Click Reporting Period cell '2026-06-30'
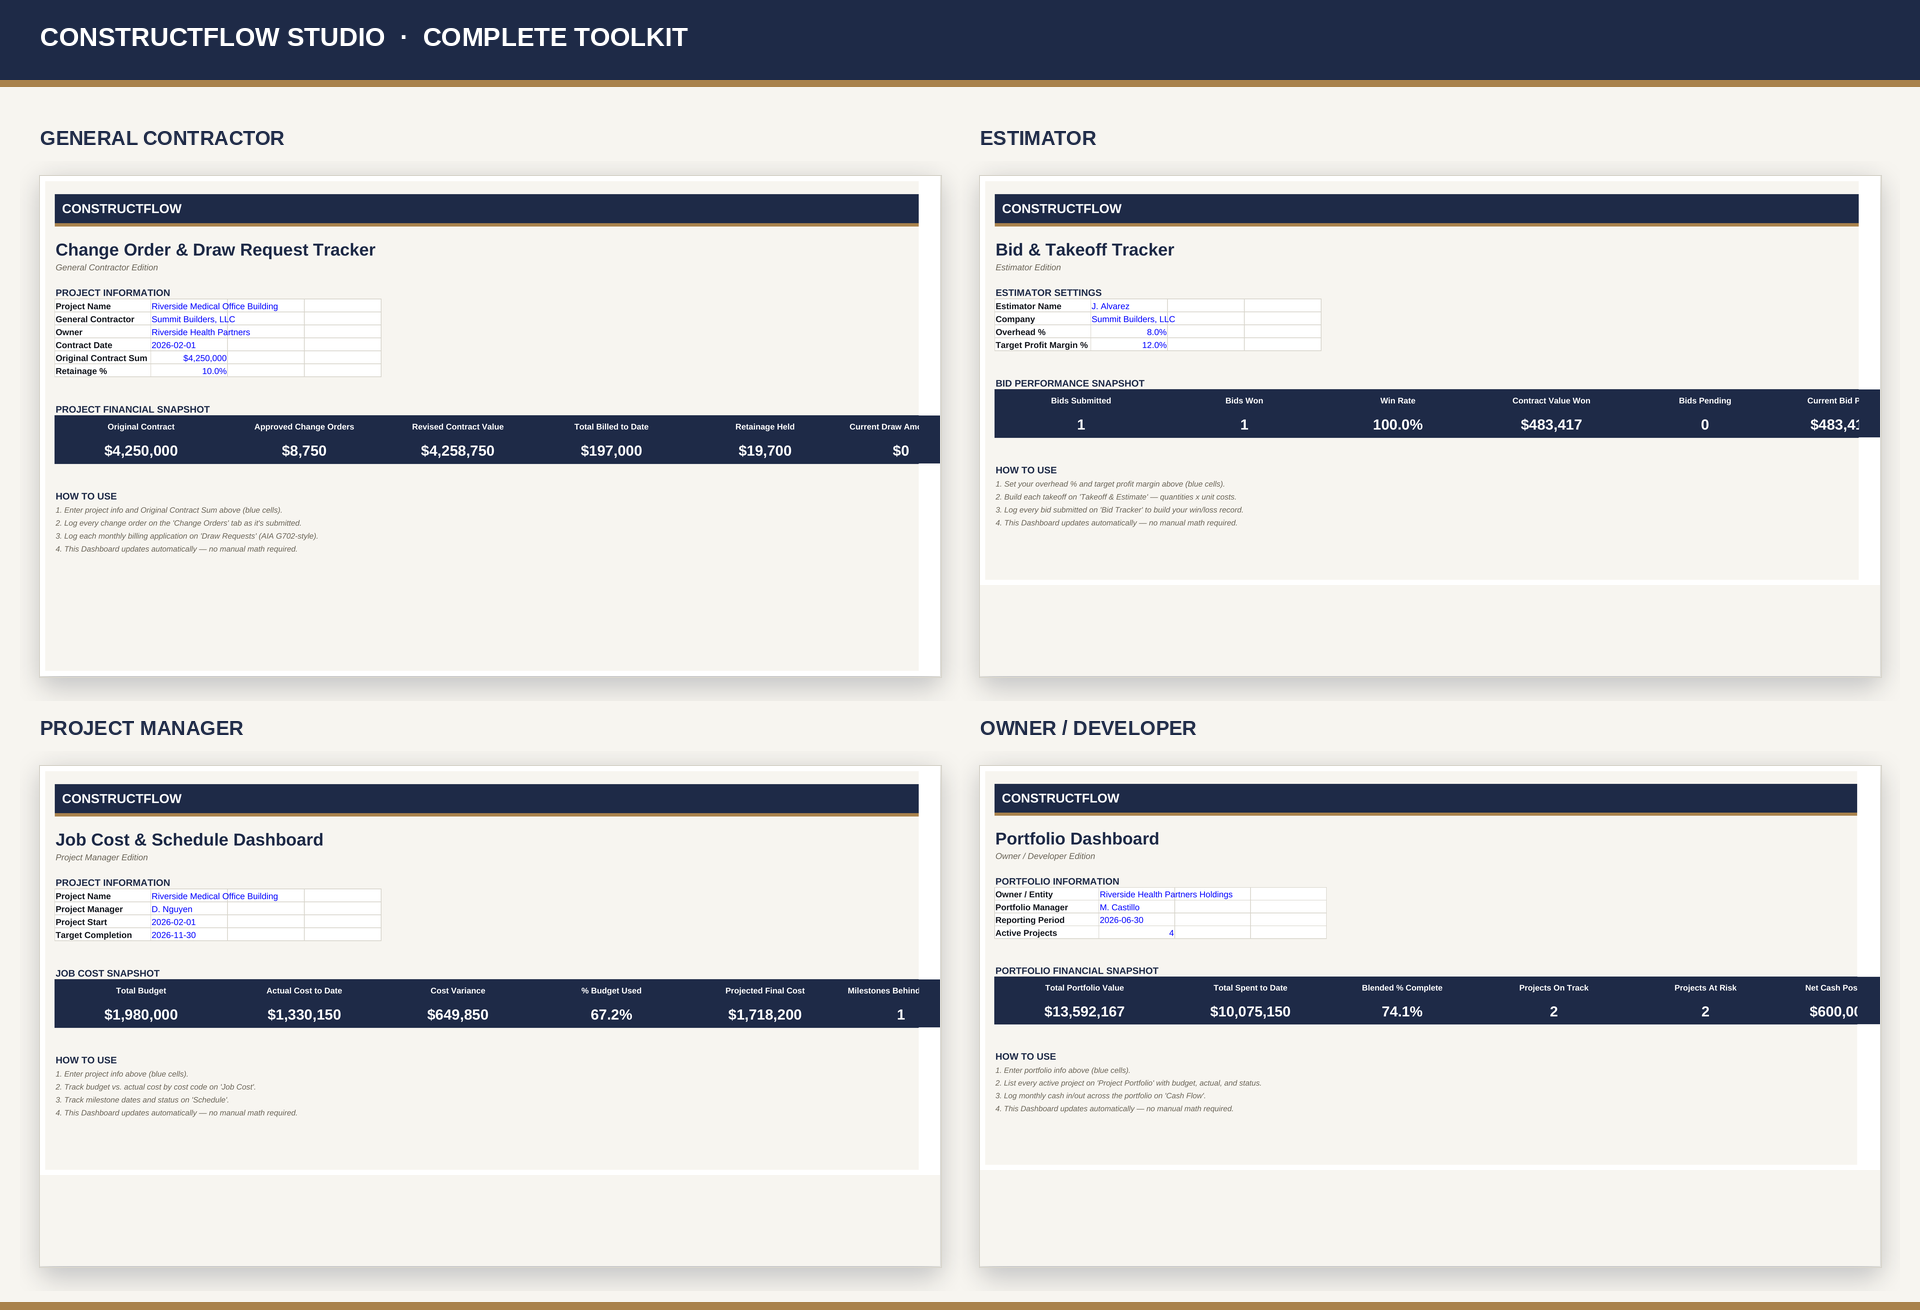This screenshot has width=1920, height=1310. click(x=1136, y=920)
